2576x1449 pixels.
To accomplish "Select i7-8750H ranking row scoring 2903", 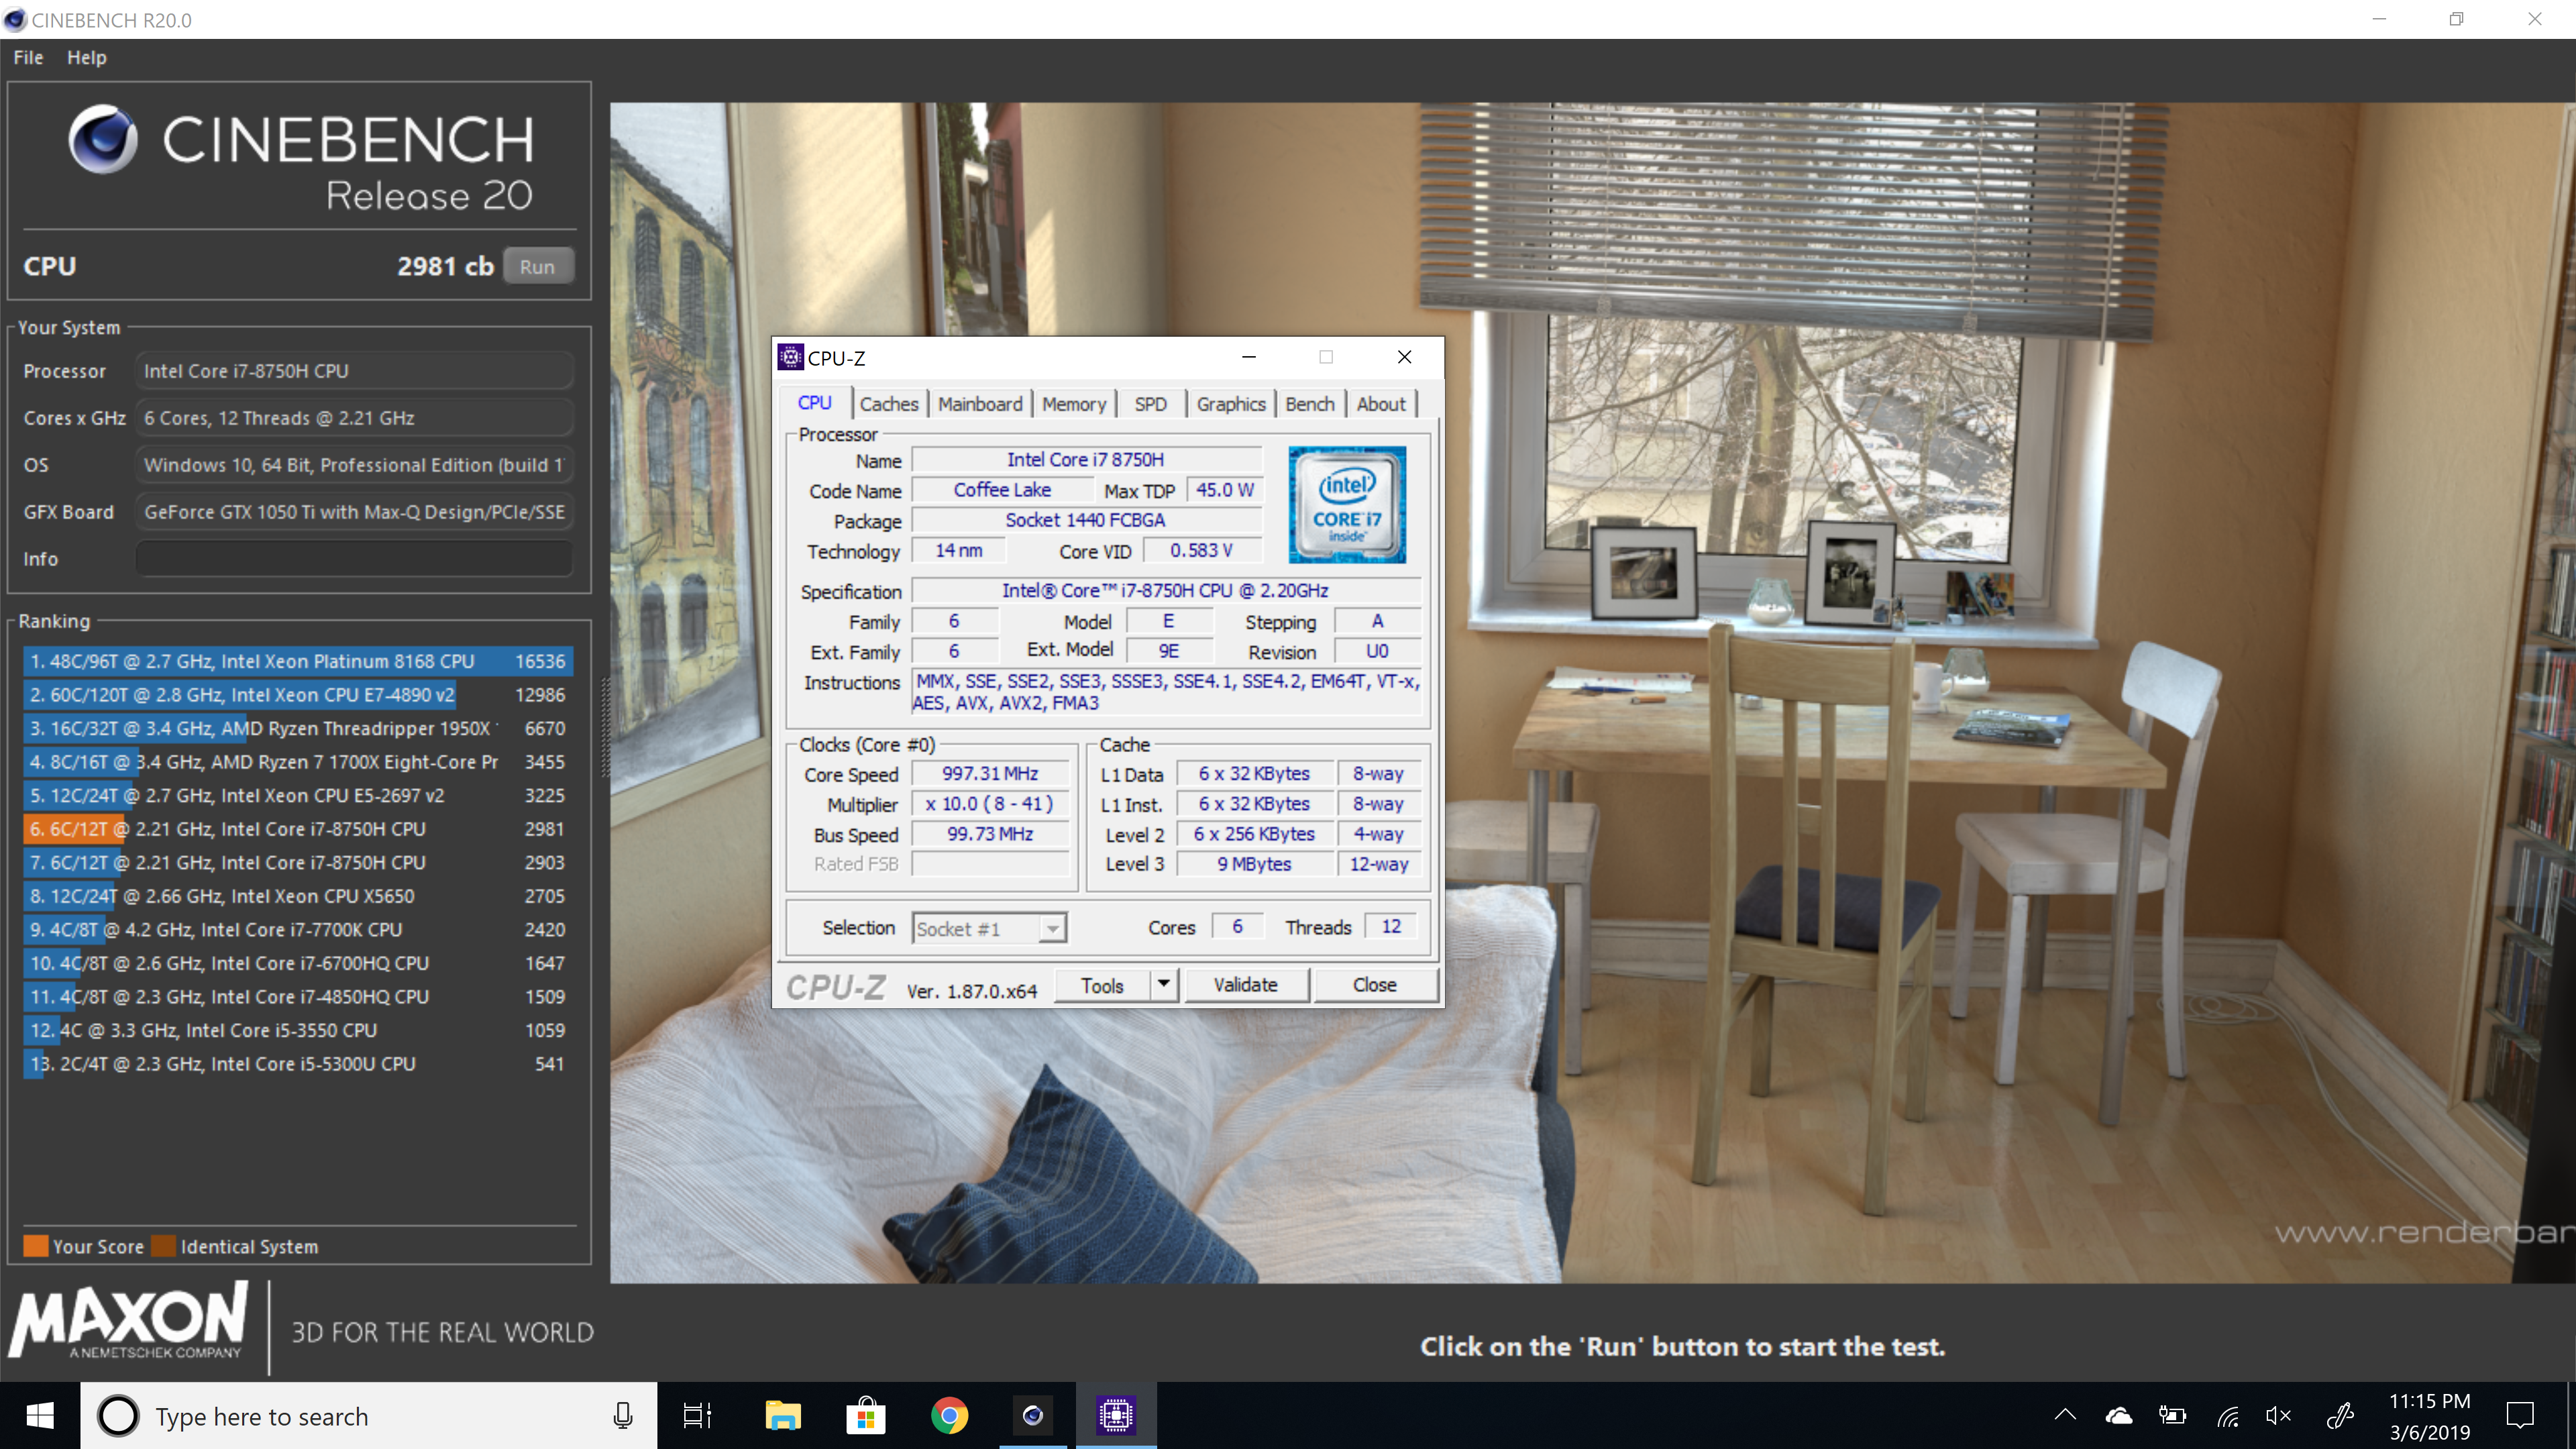I will coord(298,863).
